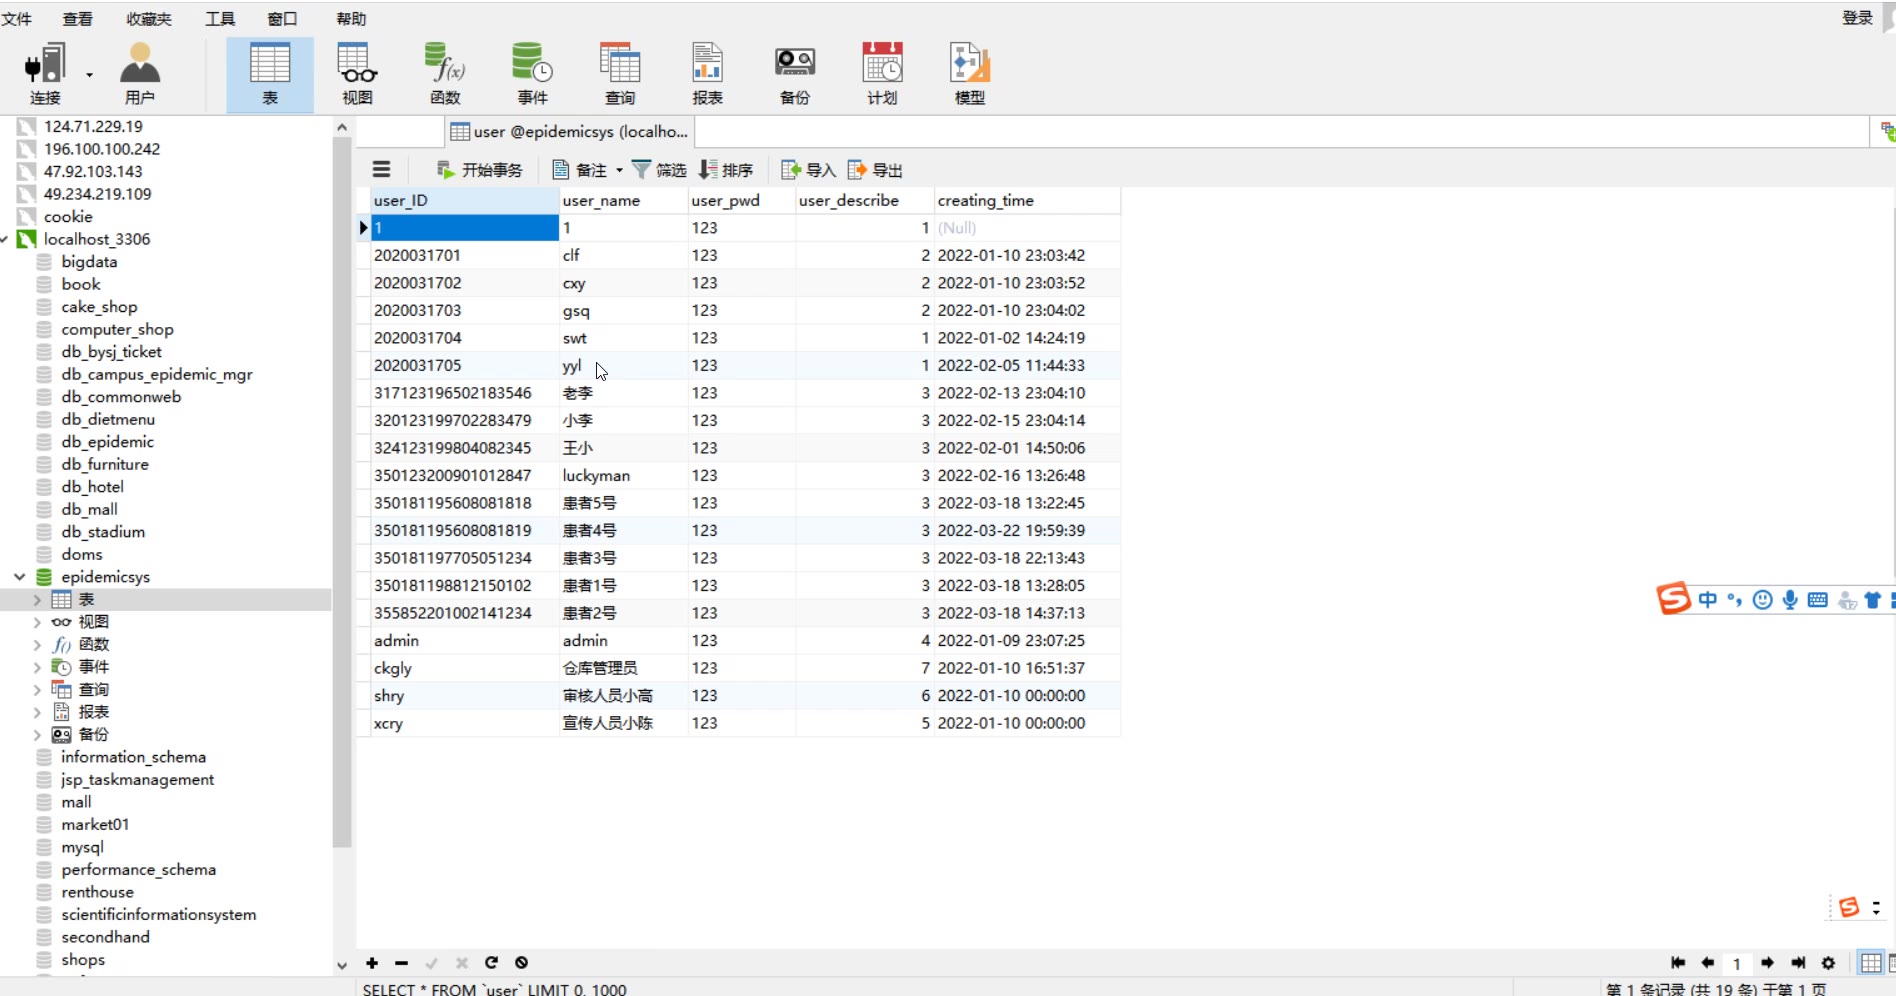Image resolution: width=1896 pixels, height=996 pixels.
Task: Open the 备注 dropdown arrow
Action: point(619,170)
